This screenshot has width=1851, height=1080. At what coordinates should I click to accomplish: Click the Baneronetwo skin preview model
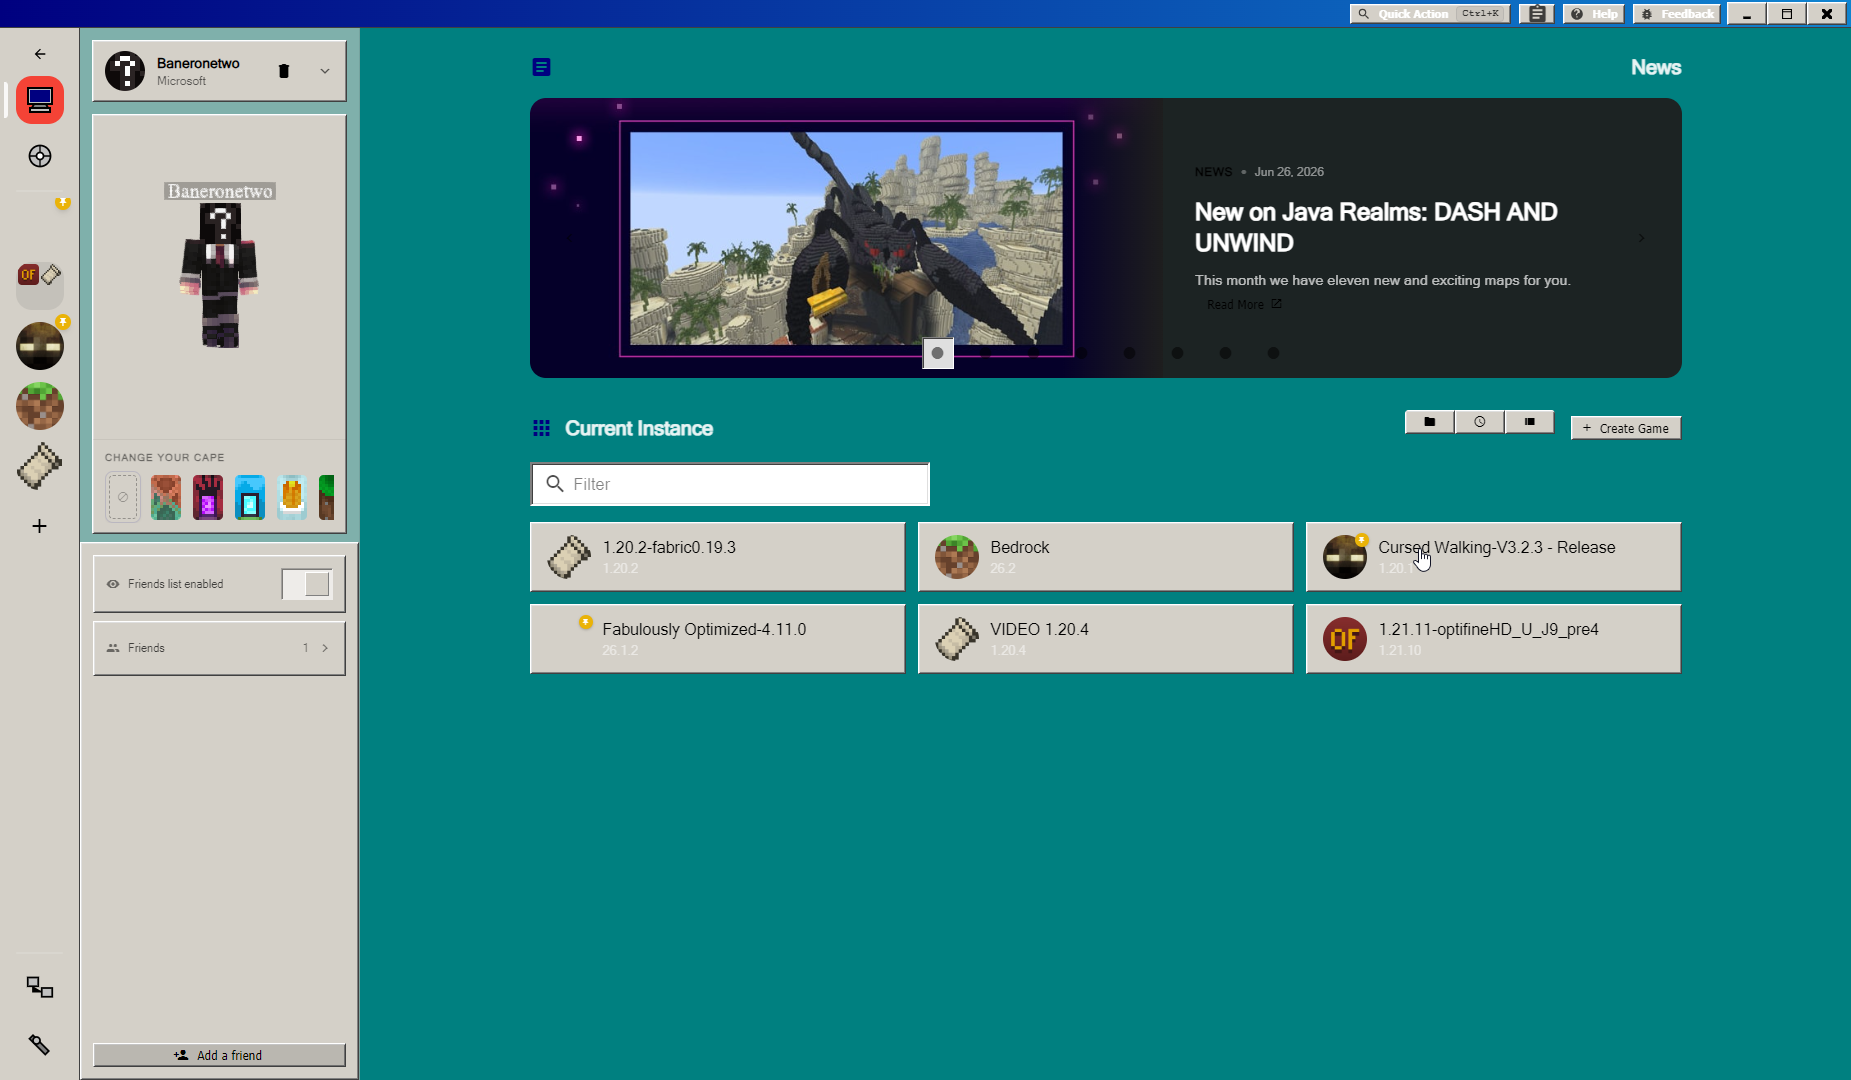[220, 274]
